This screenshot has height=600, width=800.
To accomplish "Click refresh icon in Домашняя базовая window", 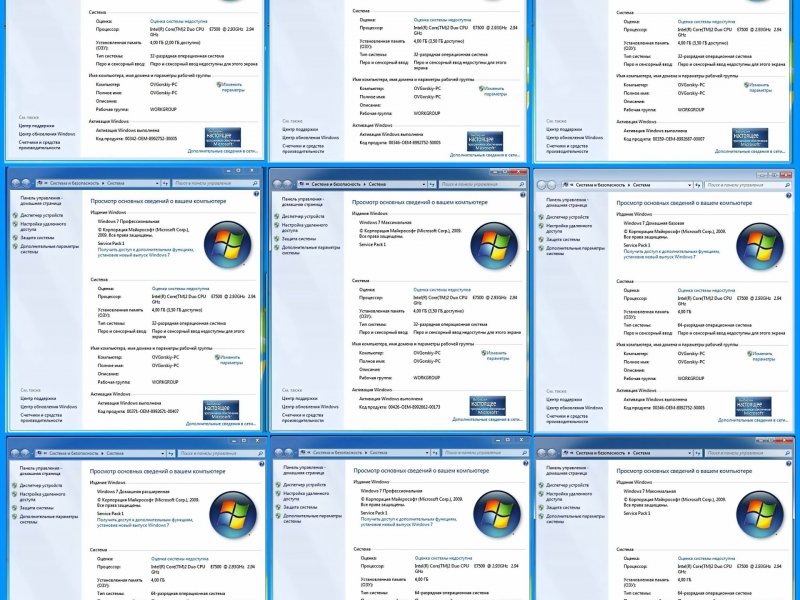I will coord(698,185).
